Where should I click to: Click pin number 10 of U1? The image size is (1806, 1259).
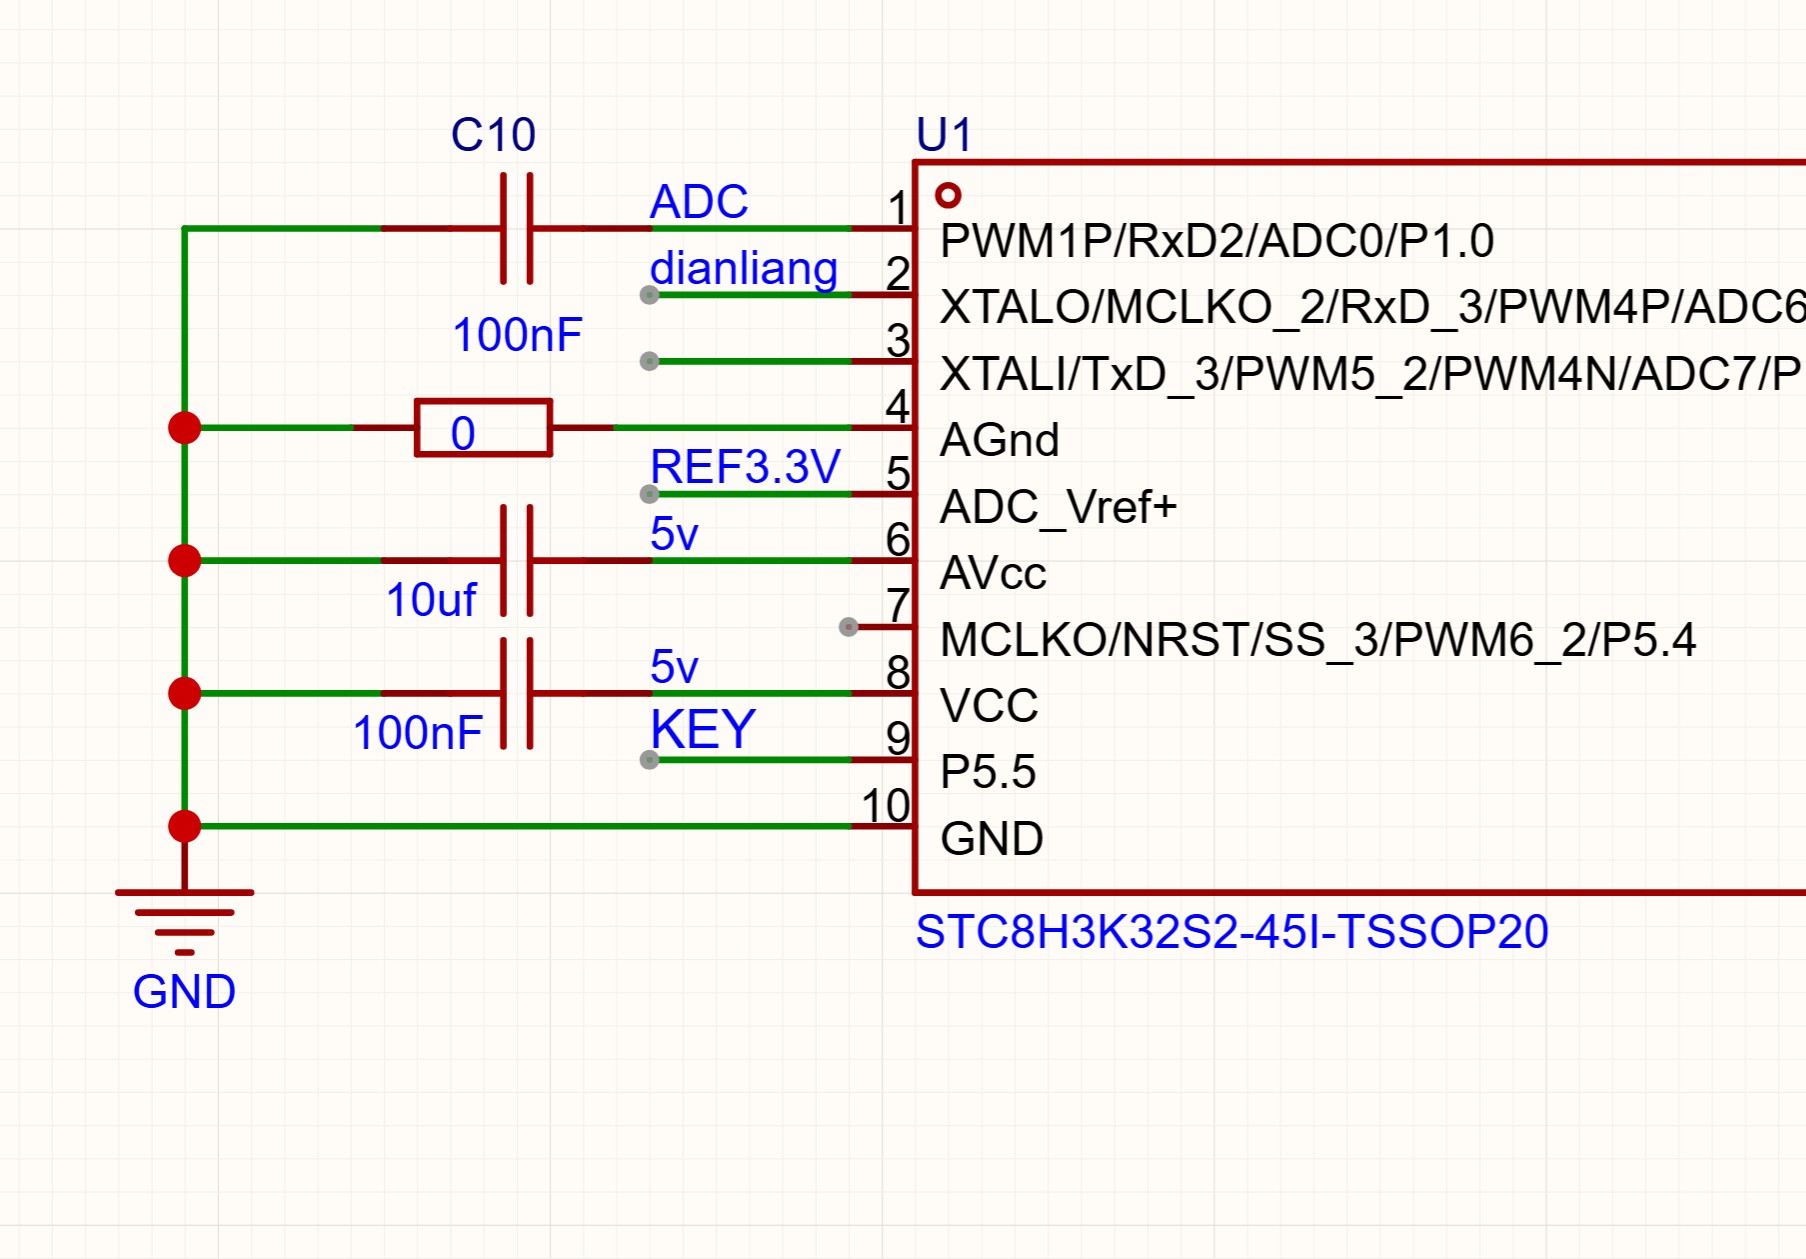886,806
